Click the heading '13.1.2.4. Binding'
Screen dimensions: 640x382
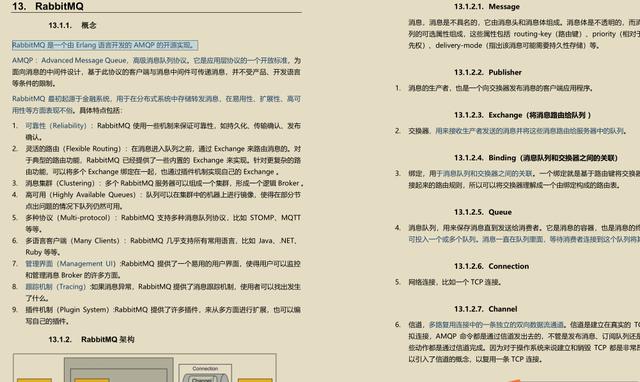coord(536,158)
